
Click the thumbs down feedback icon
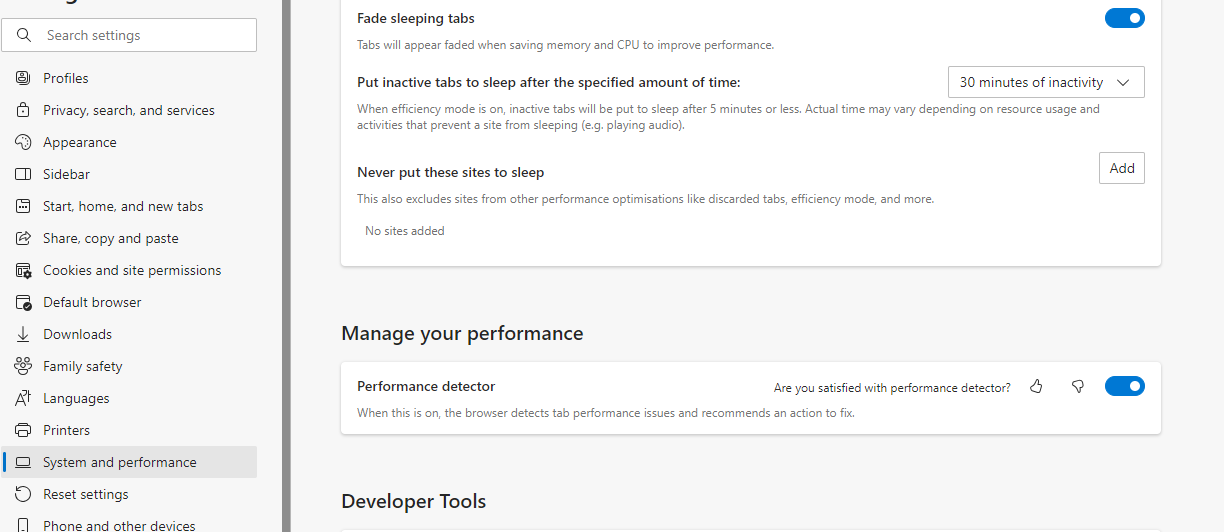coord(1078,386)
